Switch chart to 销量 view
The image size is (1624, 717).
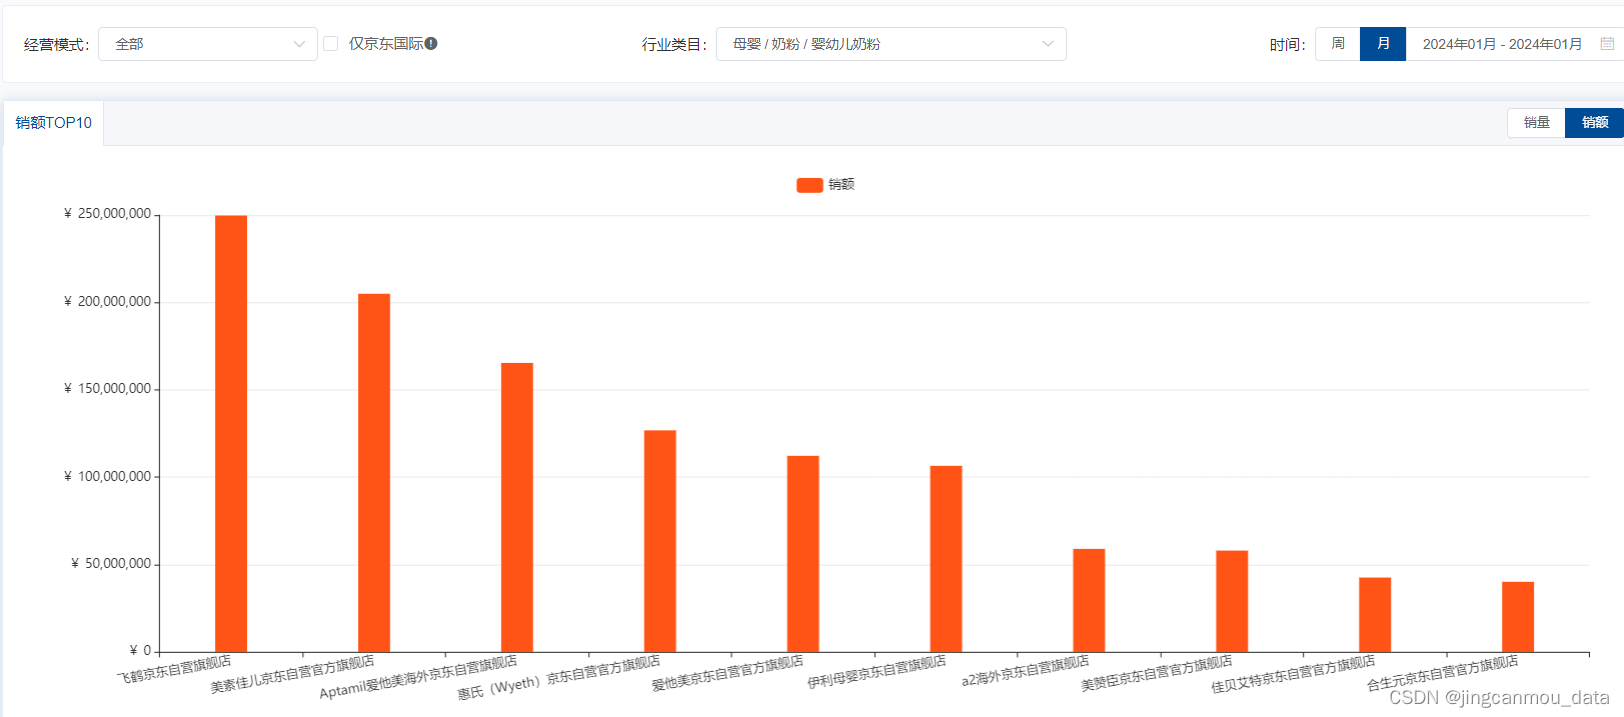(1537, 122)
